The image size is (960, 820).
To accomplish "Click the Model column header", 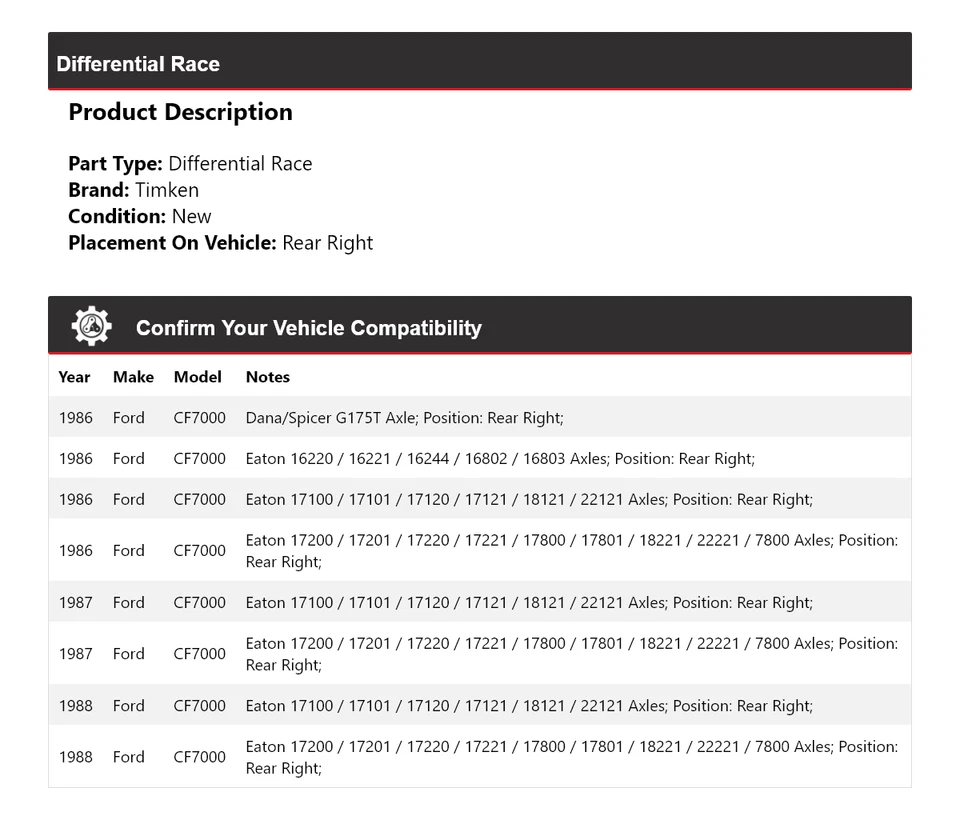I will 197,377.
